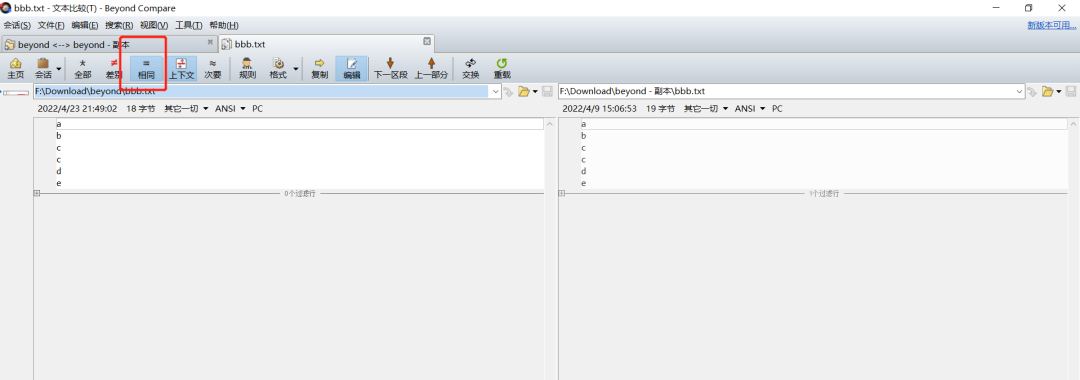Click left pane timestamp 2022/4/23 21:49:02
Screen dimensions: 1080x380
(77, 109)
